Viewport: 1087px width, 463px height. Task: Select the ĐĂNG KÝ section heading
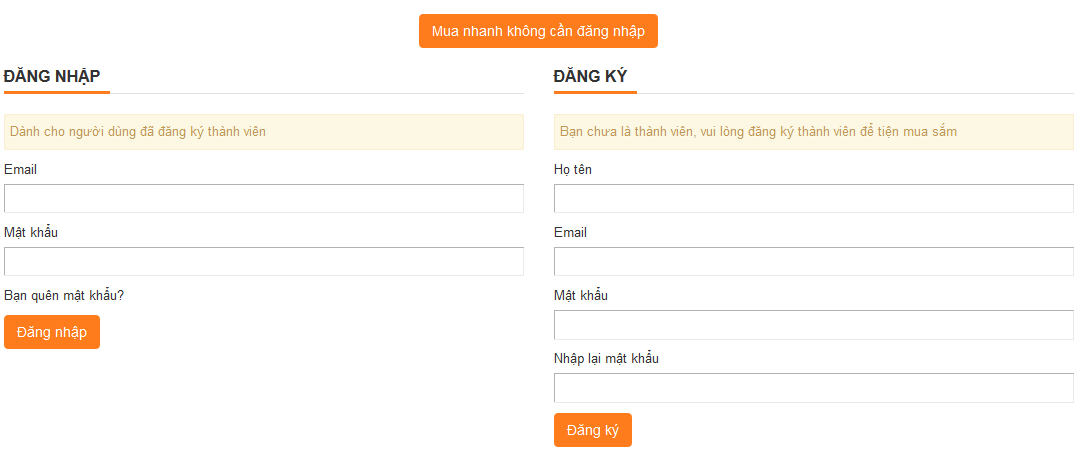coord(591,76)
